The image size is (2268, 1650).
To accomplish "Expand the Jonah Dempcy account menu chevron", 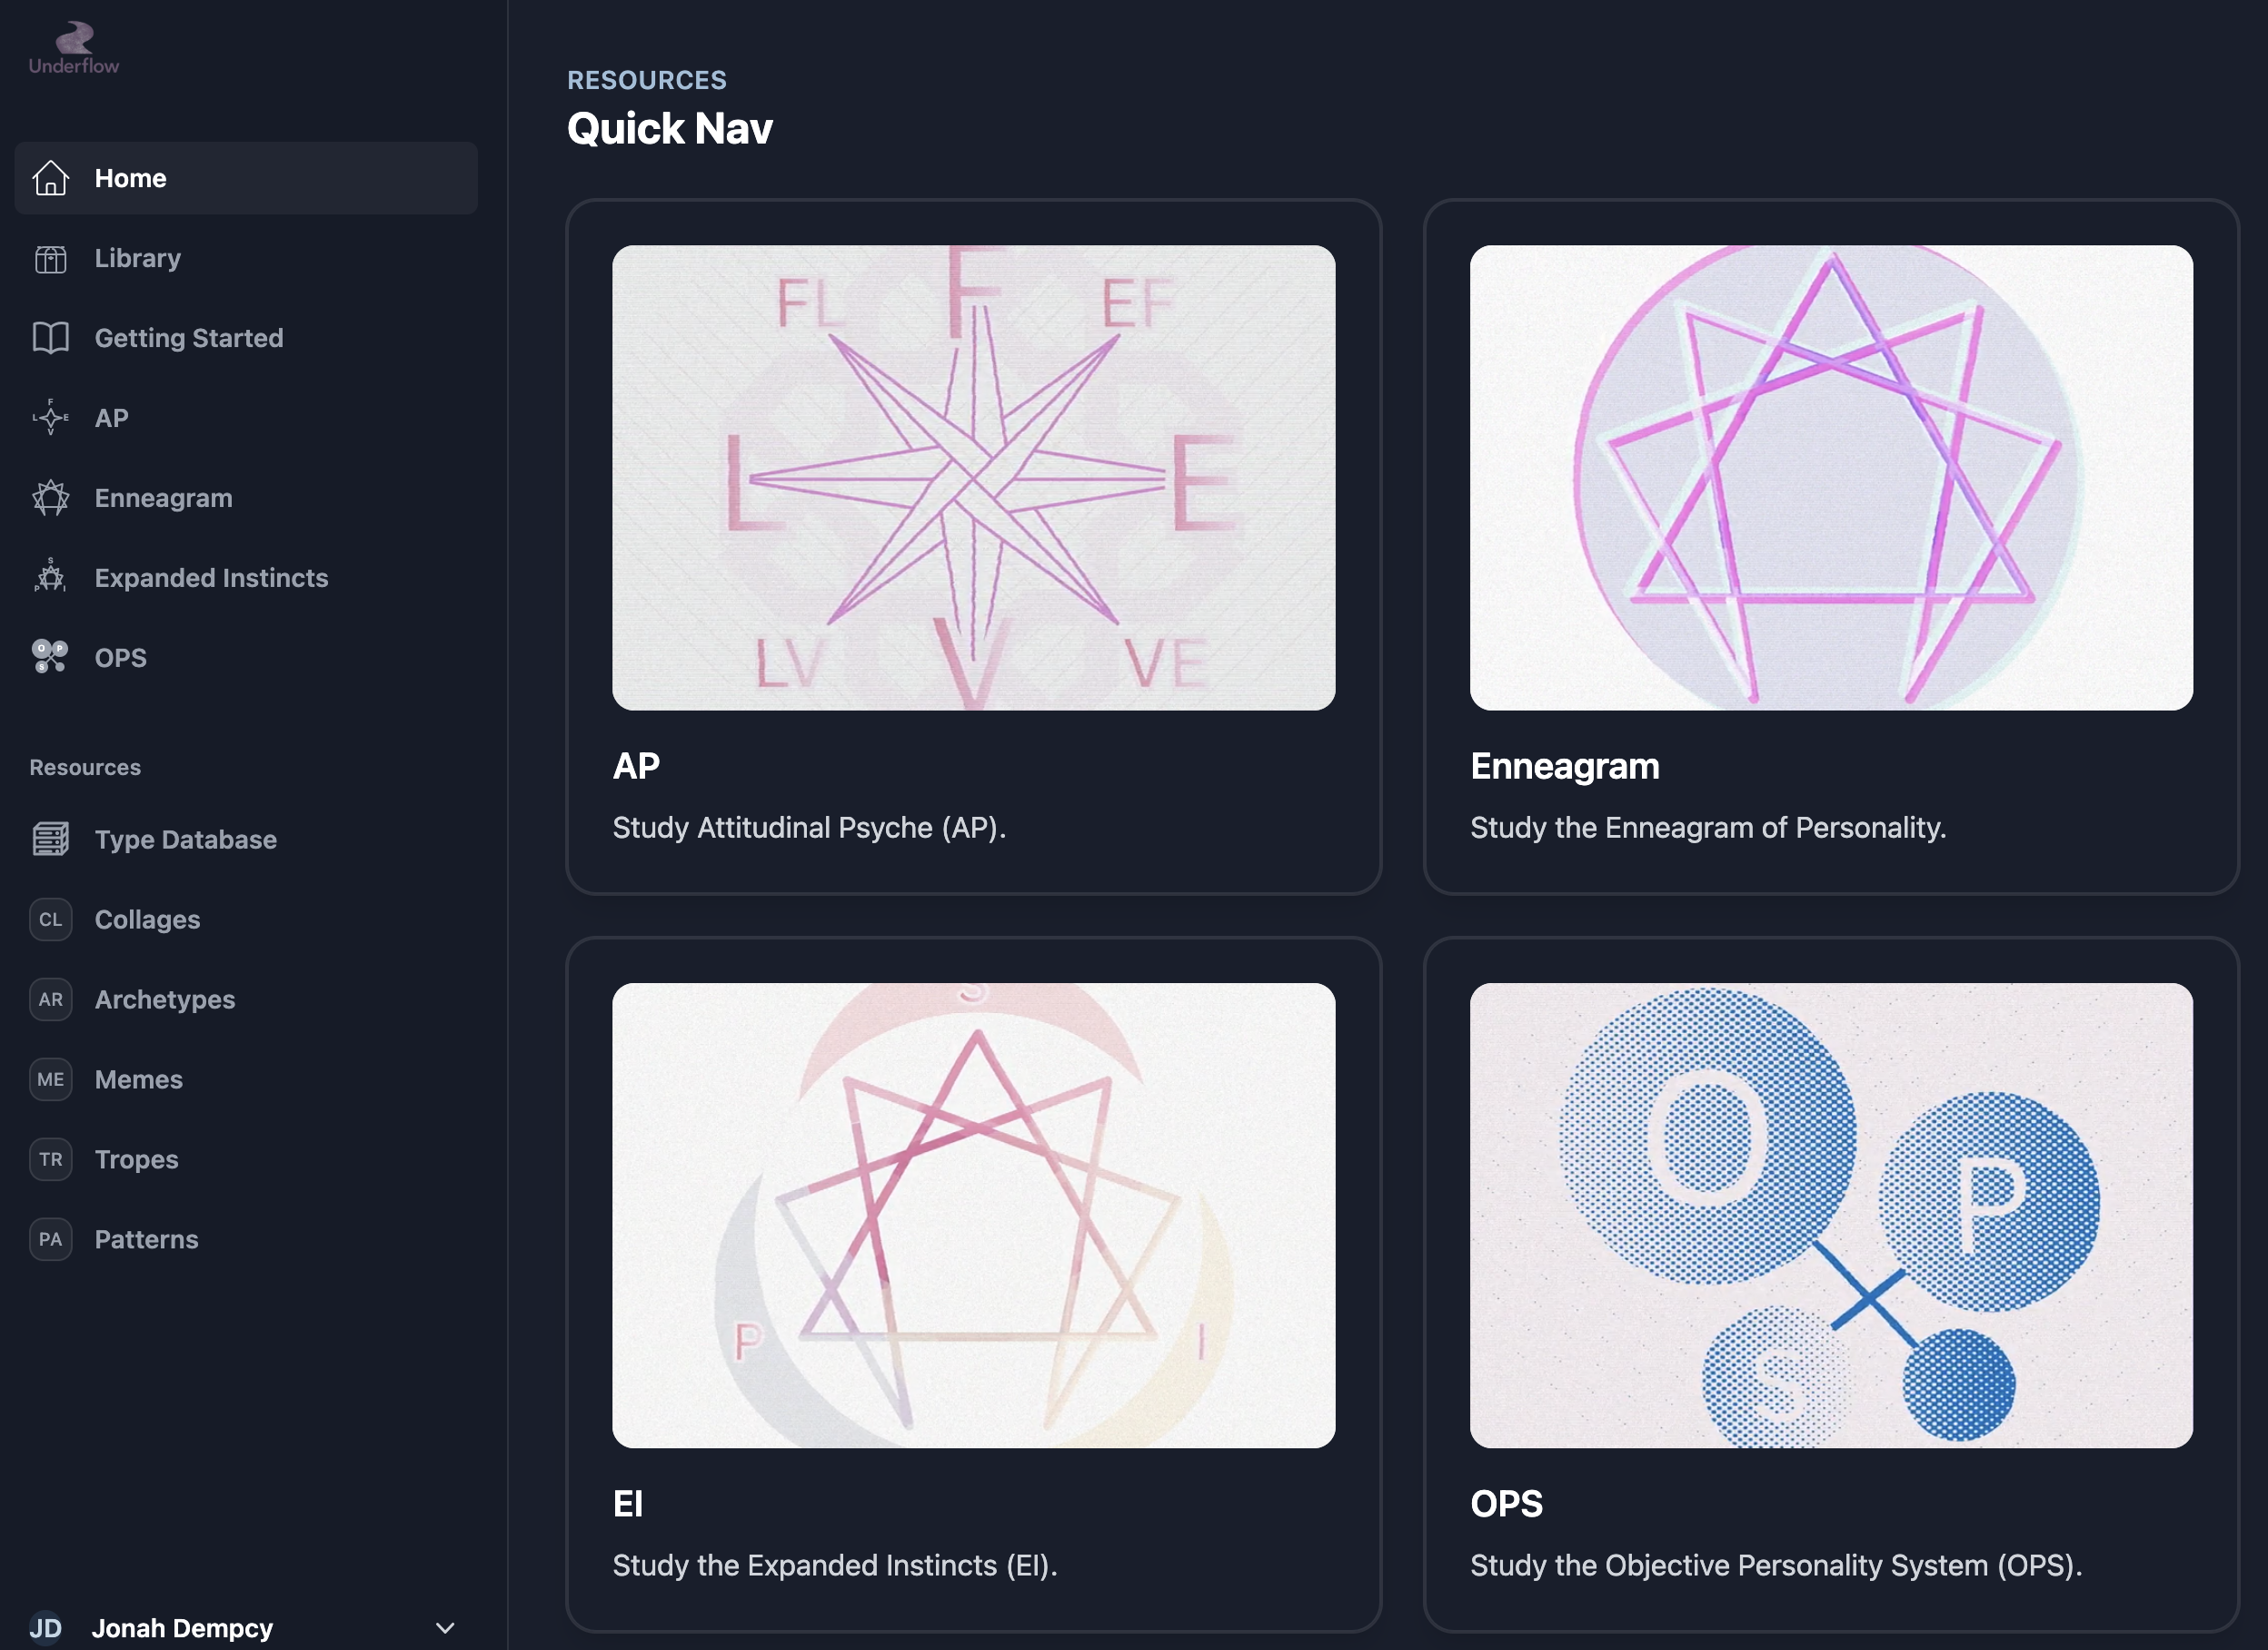I will [445, 1628].
